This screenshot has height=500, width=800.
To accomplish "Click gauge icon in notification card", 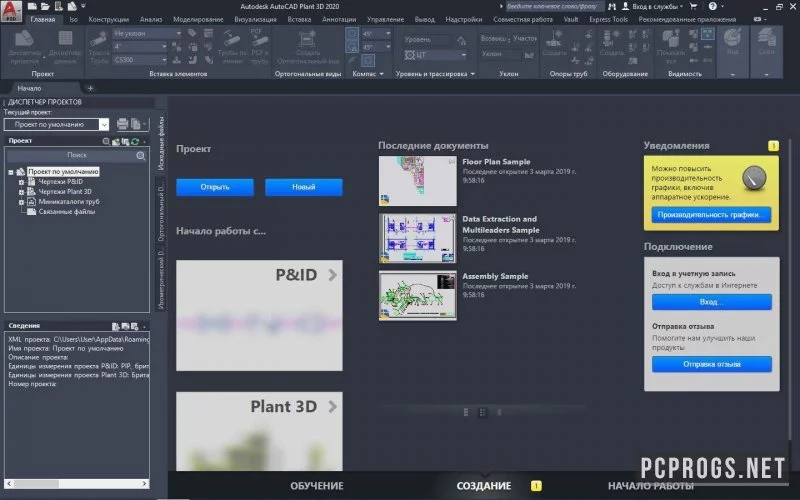I will [754, 178].
